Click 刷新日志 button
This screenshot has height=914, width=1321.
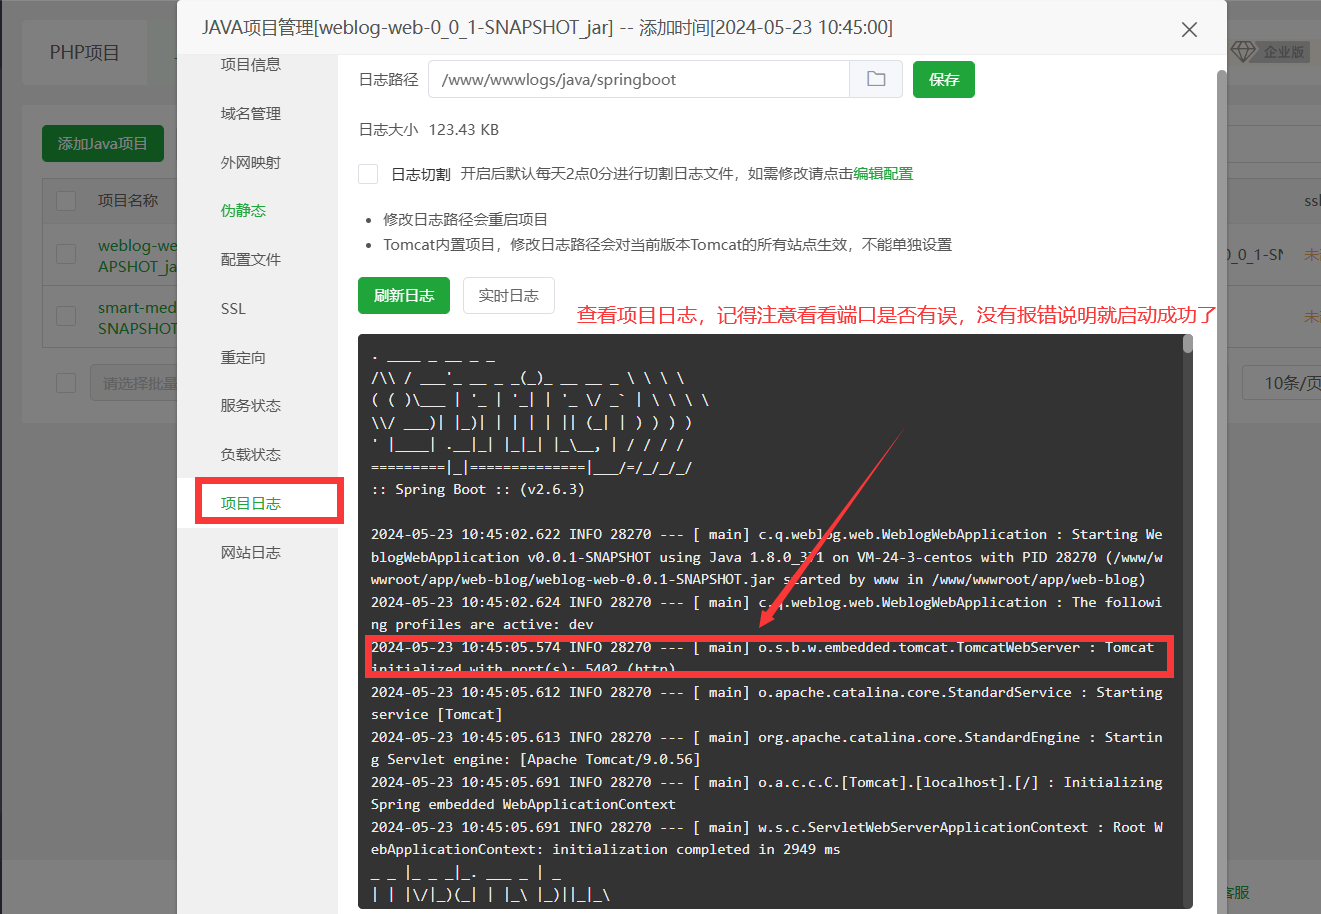point(404,295)
